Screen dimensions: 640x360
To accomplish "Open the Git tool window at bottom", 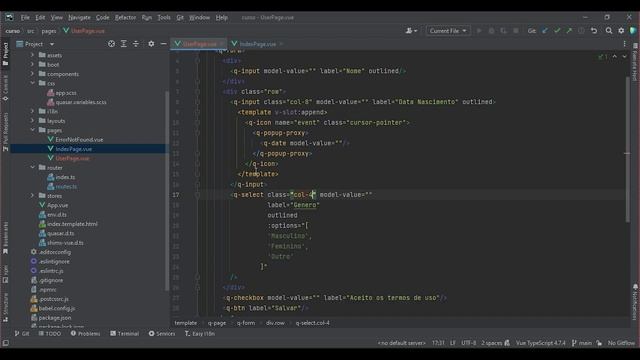I will click(x=22, y=333).
